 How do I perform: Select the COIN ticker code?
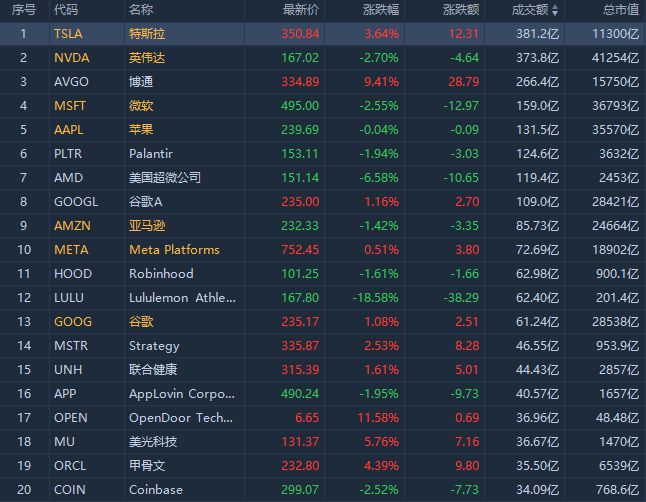[70, 490]
